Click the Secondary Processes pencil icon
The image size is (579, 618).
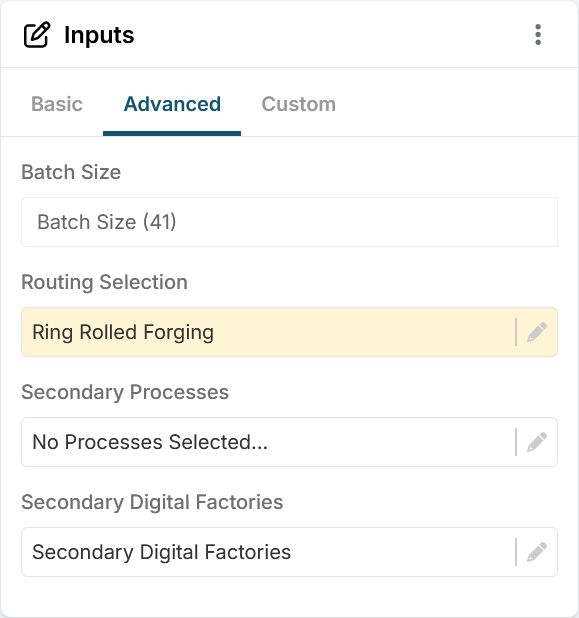coord(537,442)
